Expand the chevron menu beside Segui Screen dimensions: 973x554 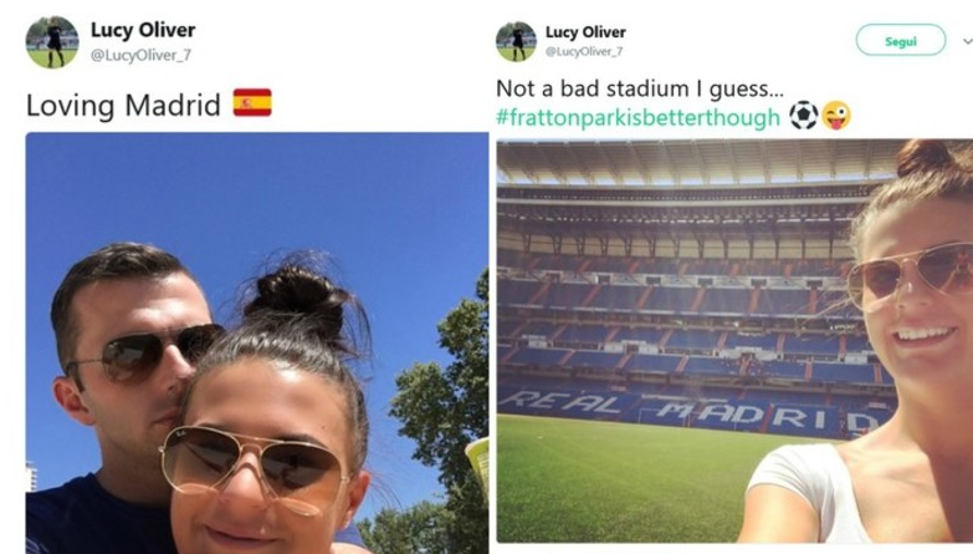point(967,41)
